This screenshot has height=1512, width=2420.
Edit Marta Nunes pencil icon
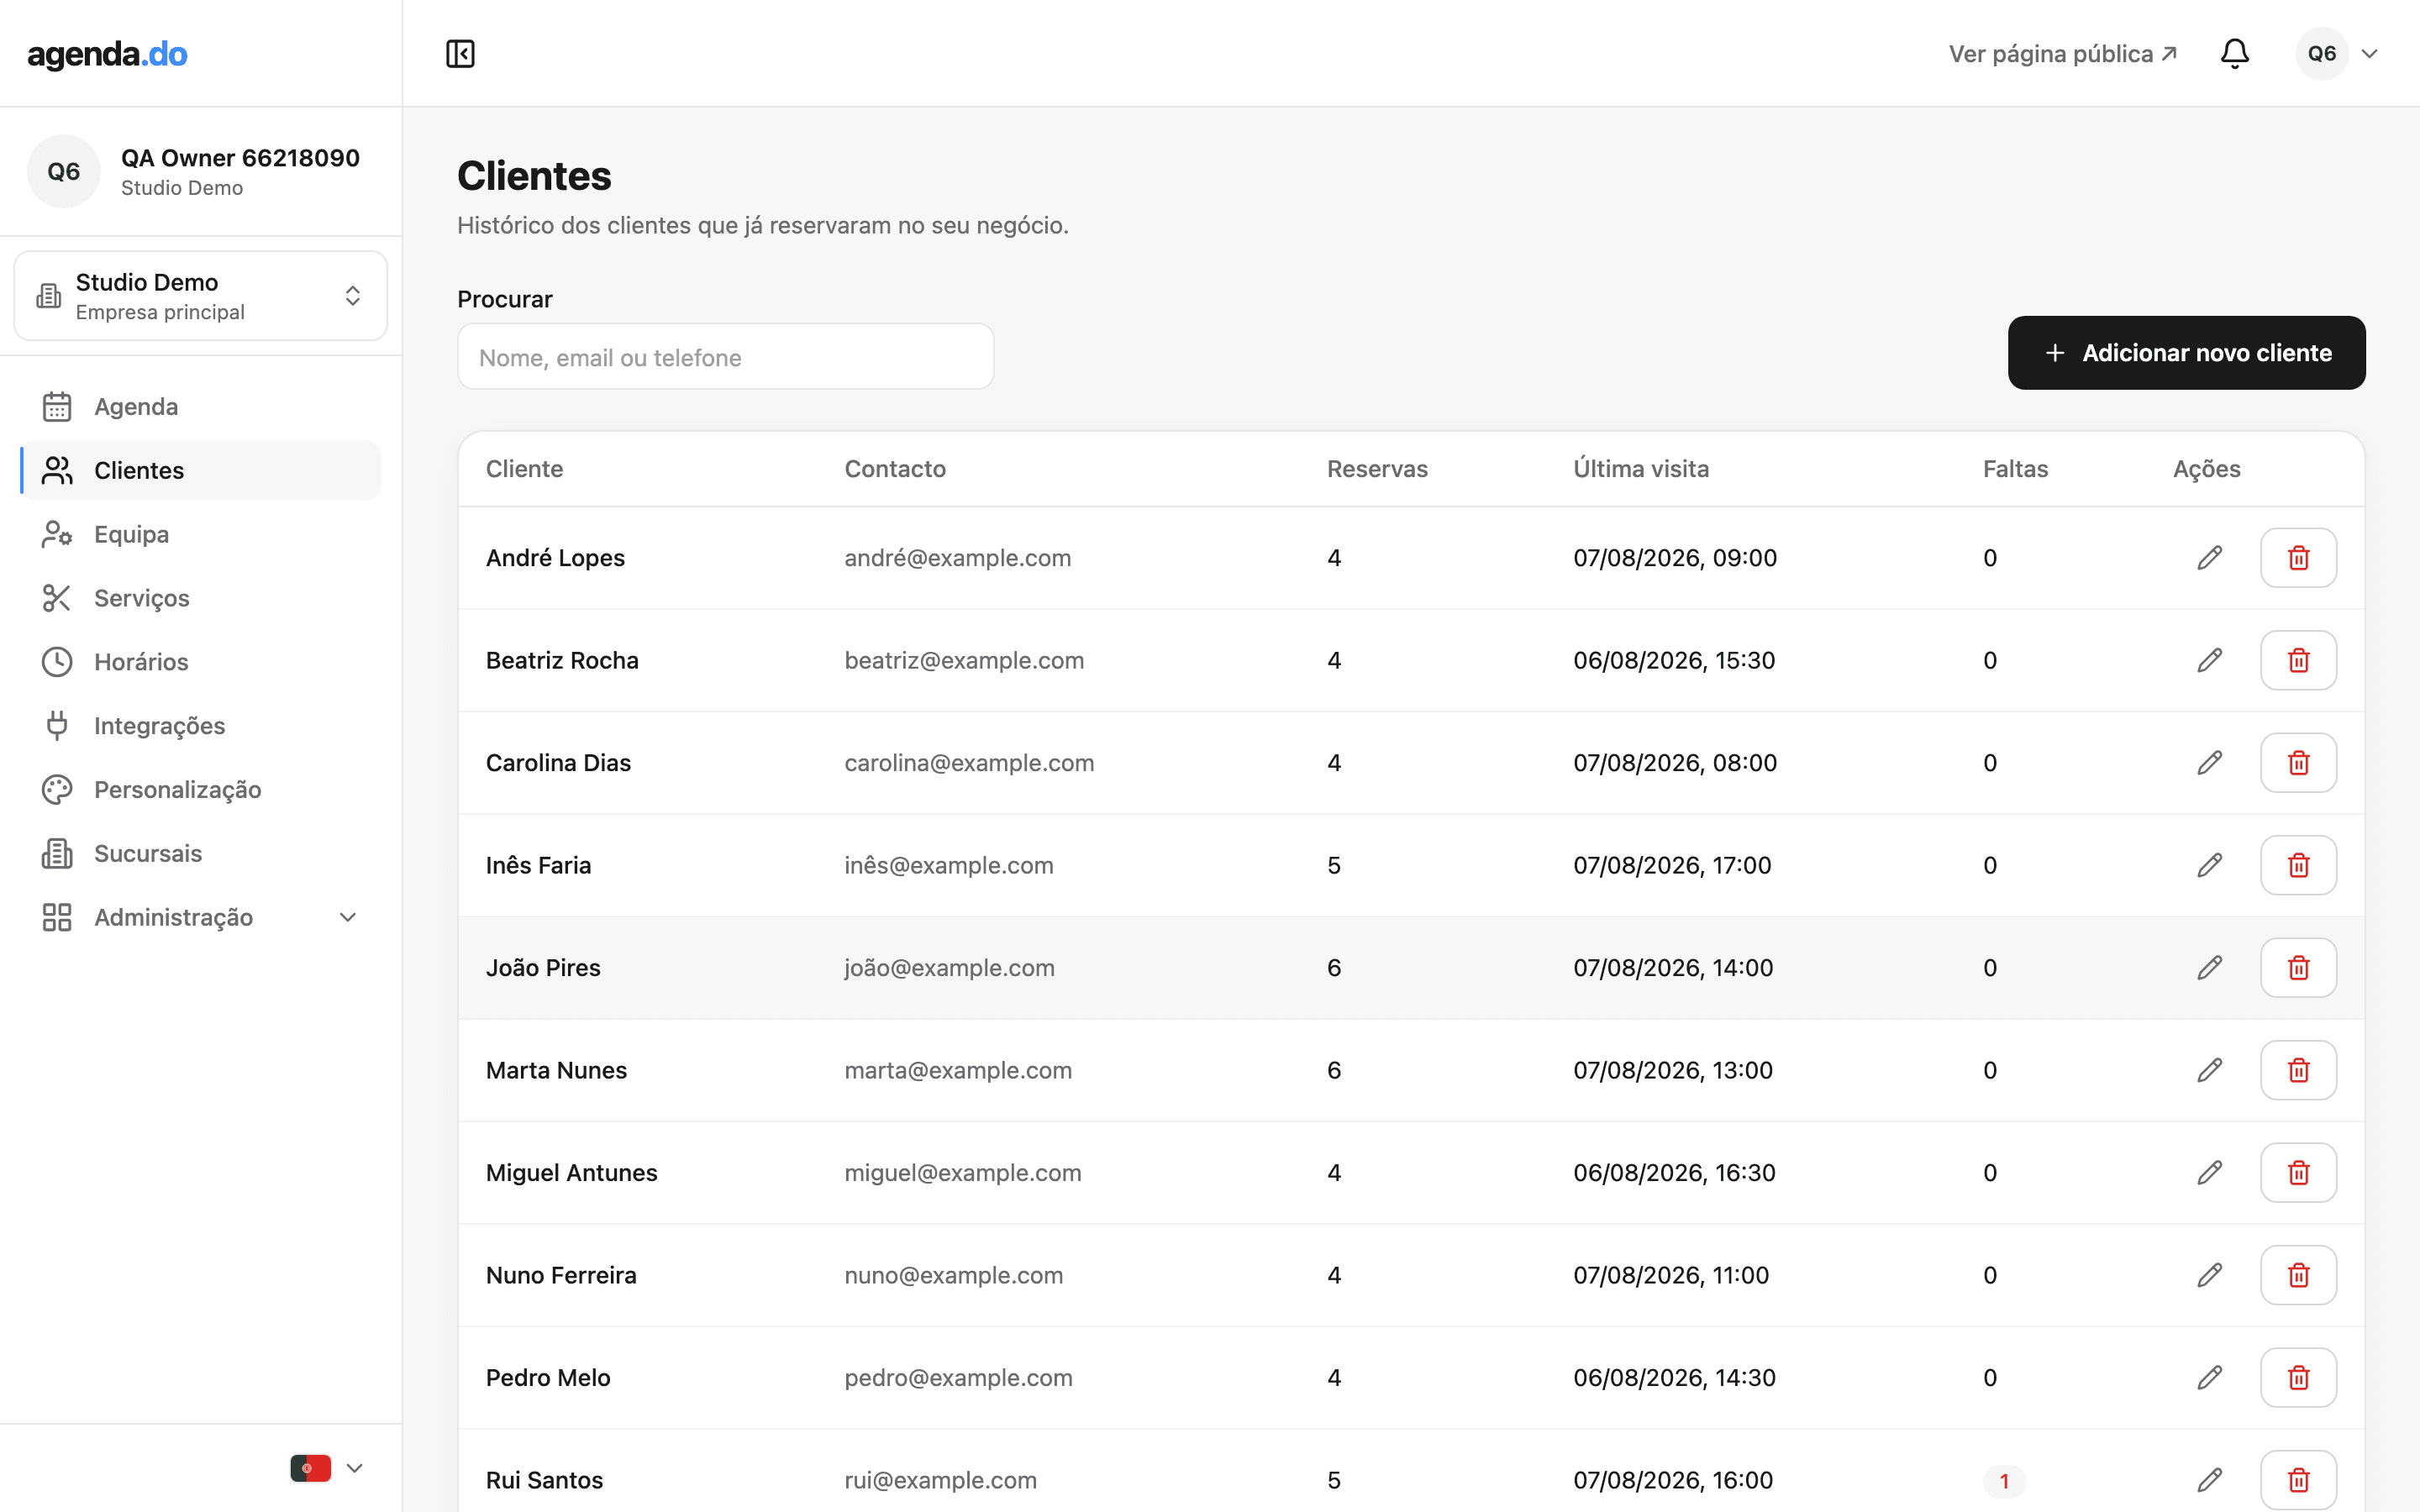(x=2210, y=1070)
